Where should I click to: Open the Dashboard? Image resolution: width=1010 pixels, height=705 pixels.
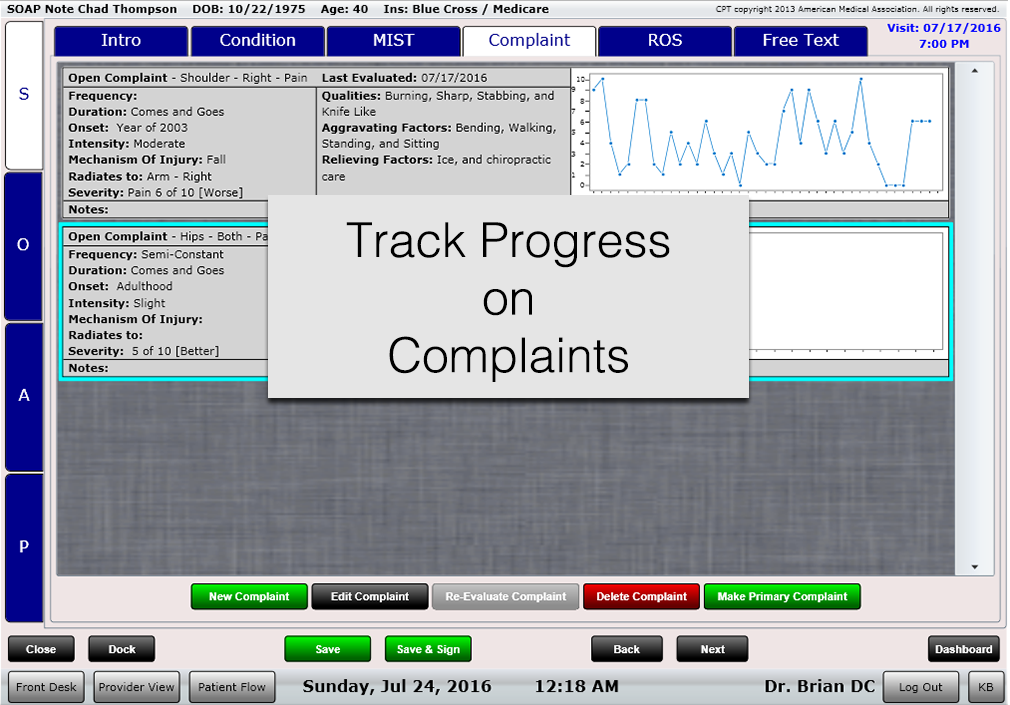(x=963, y=649)
